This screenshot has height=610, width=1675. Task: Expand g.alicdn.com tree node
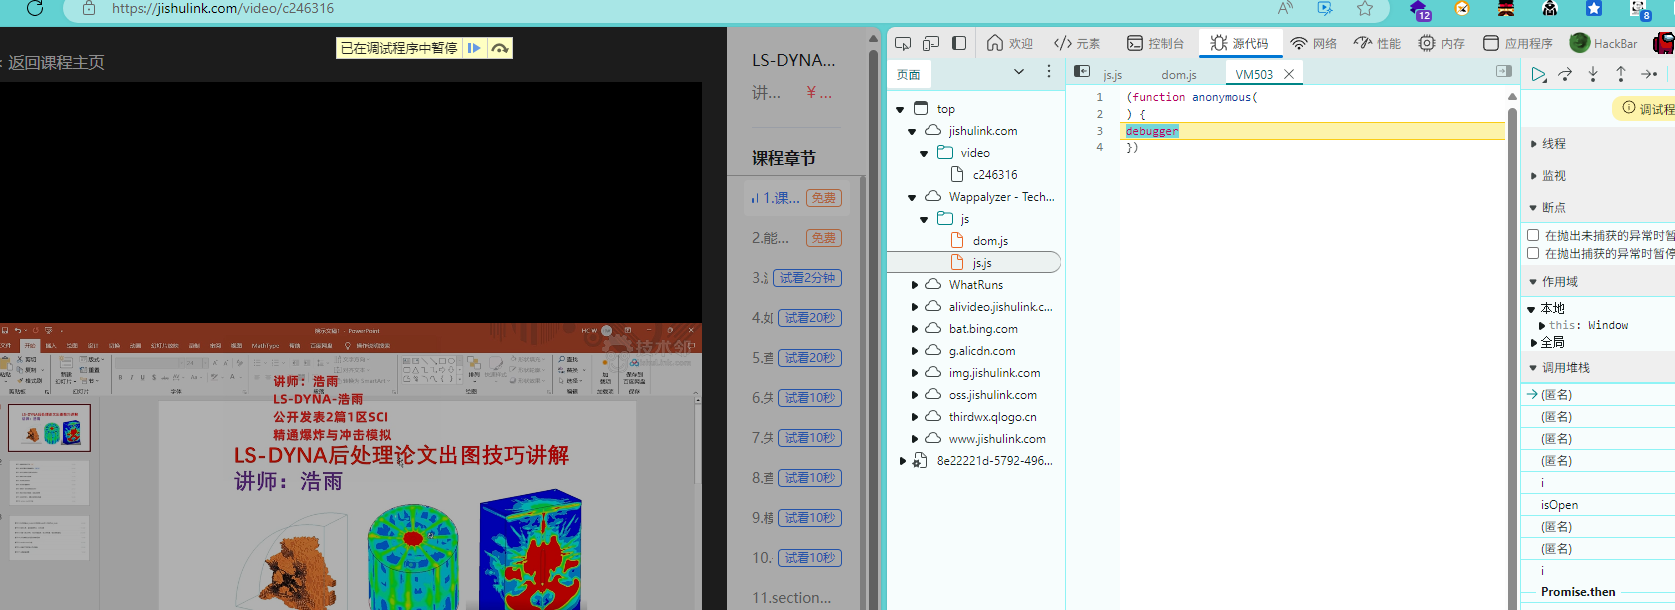914,351
